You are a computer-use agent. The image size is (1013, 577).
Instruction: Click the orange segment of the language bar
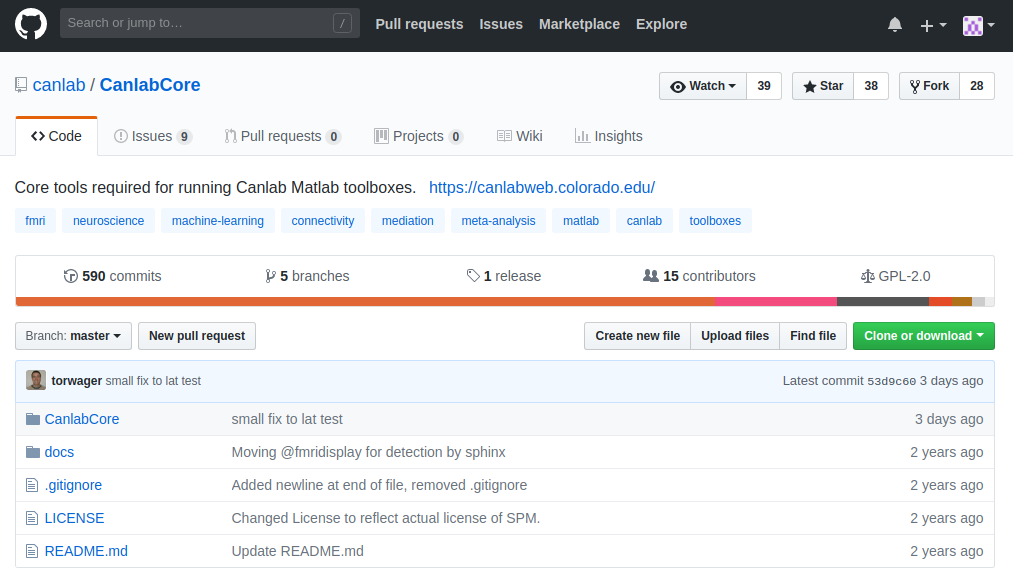click(365, 302)
